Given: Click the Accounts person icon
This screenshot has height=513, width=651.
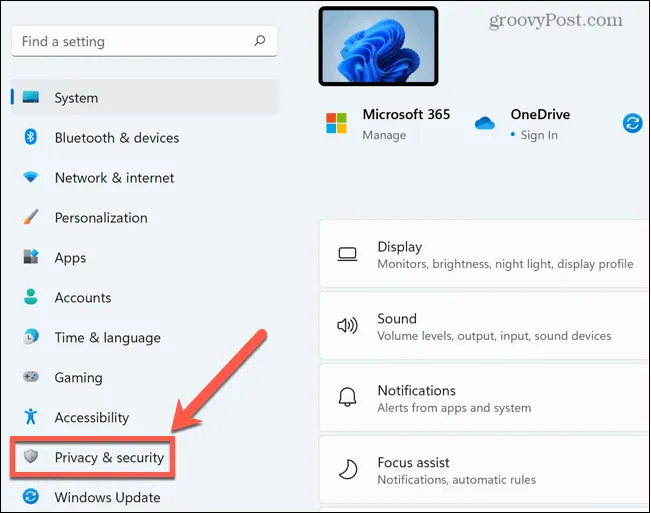Looking at the screenshot, I should click(x=30, y=297).
